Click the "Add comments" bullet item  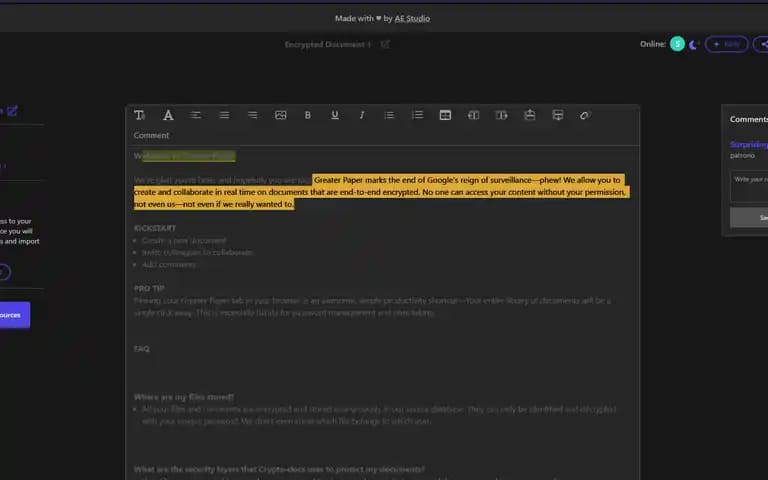tap(169, 264)
